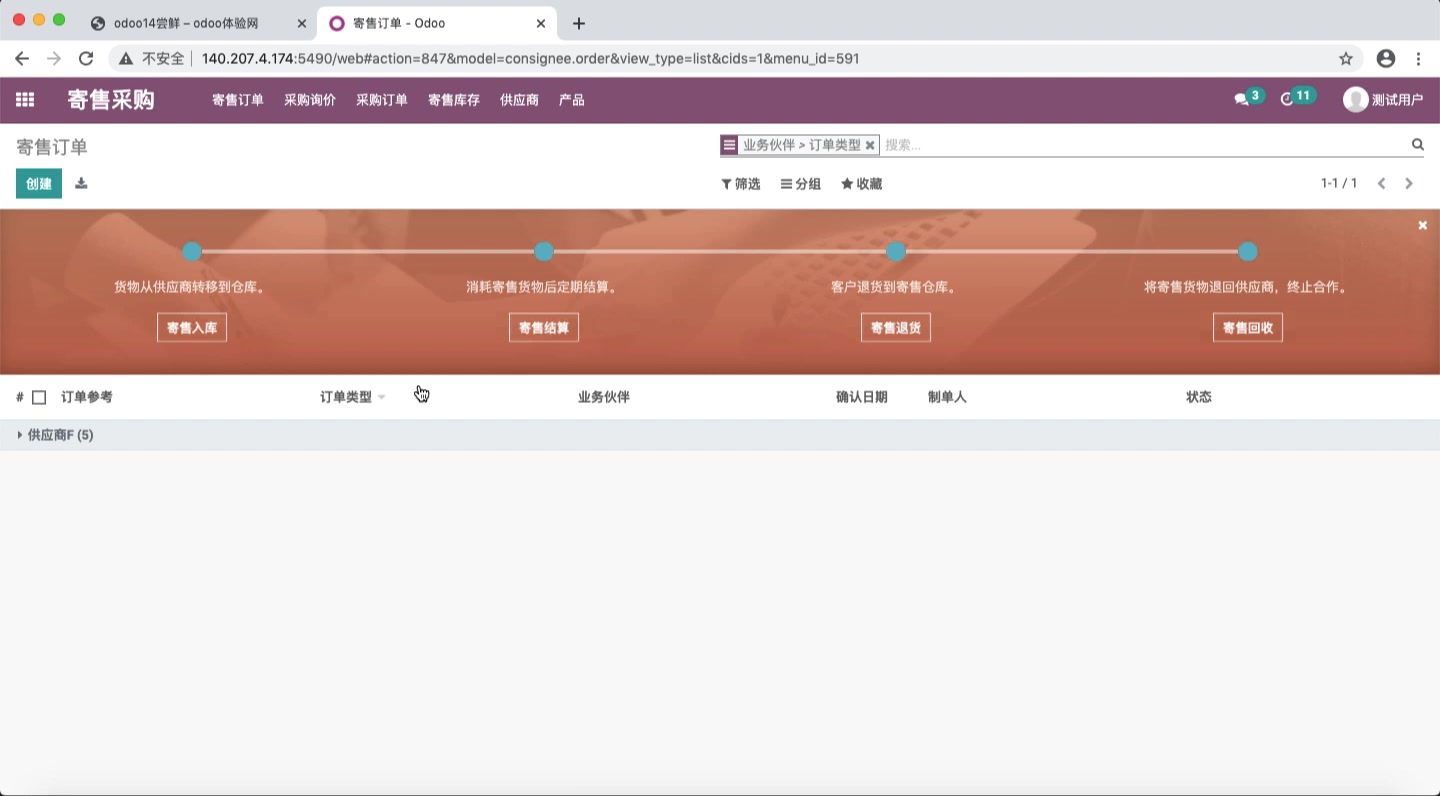This screenshot has height=796, width=1440.
Task: Click the page reload icon
Action: 85,58
